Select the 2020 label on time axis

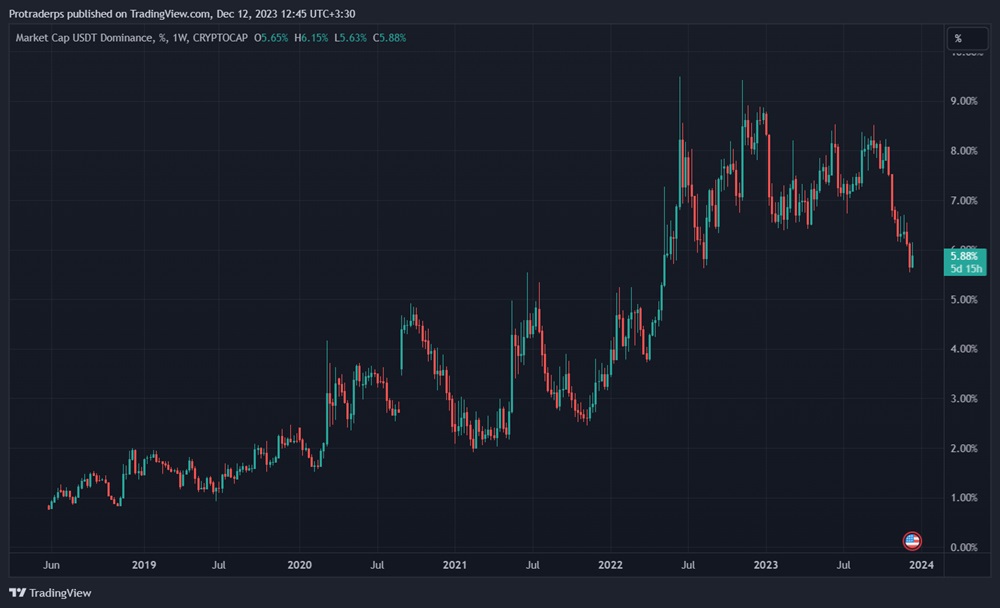tap(299, 565)
